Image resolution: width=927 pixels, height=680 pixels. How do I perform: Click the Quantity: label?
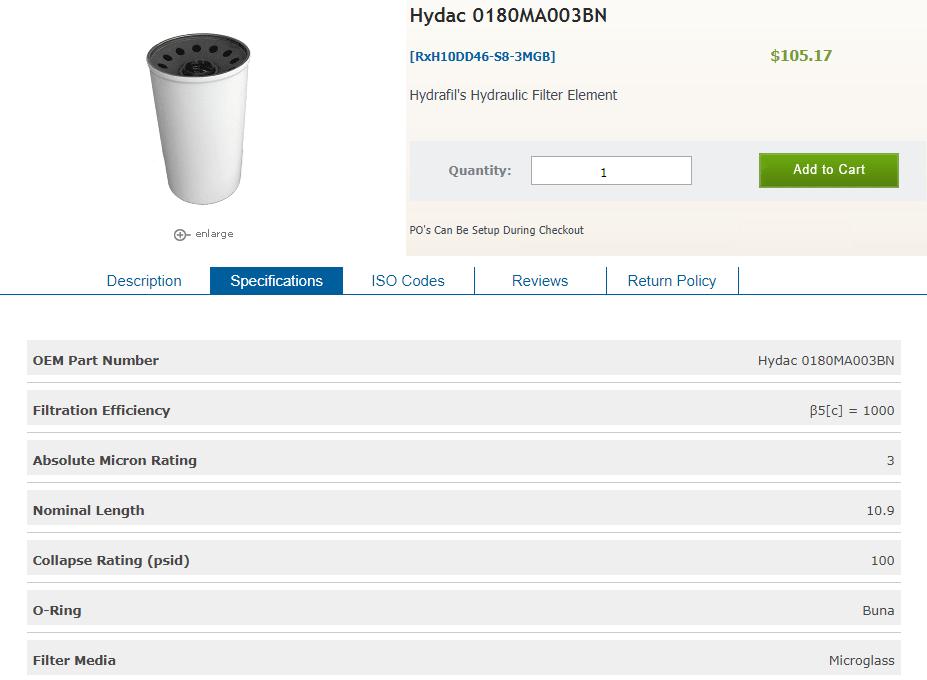pyautogui.click(x=479, y=171)
